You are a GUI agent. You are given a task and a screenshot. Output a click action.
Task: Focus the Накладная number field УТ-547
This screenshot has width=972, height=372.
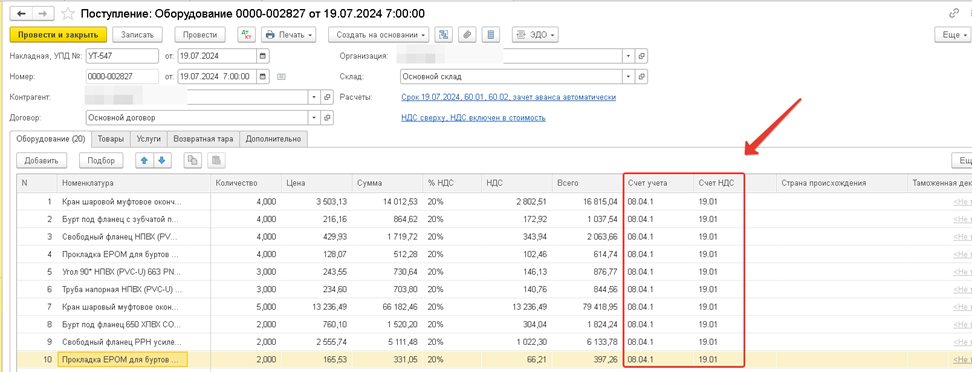pyautogui.click(x=122, y=56)
